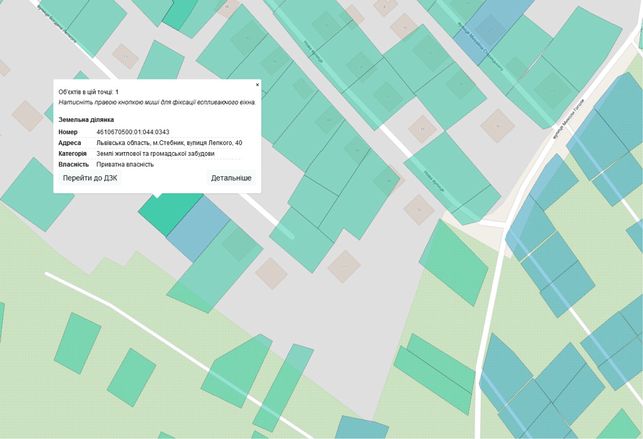Click the green parcel left of the popup pointer
This screenshot has height=439, width=643.
coord(36,196)
